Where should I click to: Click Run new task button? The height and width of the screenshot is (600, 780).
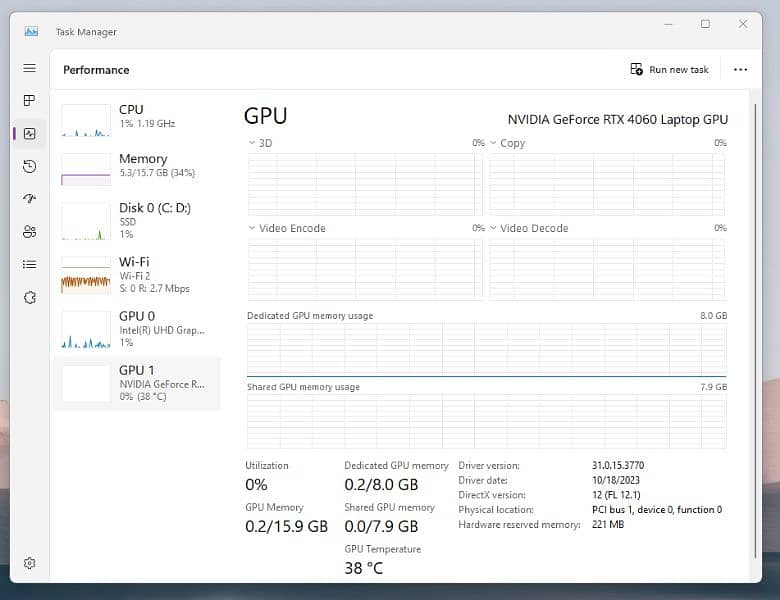(669, 70)
